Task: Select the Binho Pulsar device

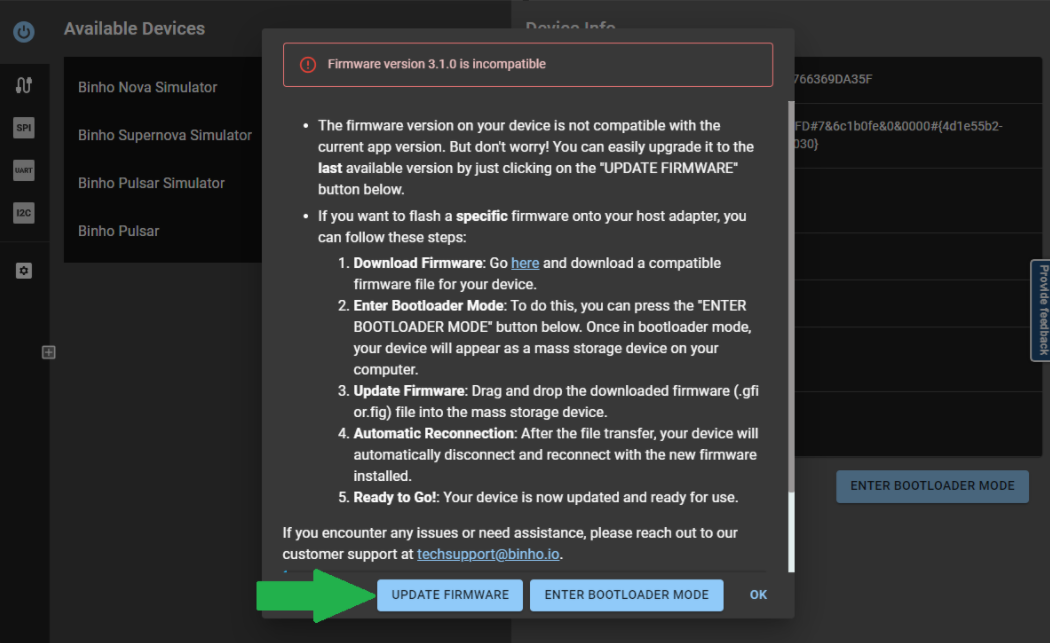Action: [x=163, y=231]
